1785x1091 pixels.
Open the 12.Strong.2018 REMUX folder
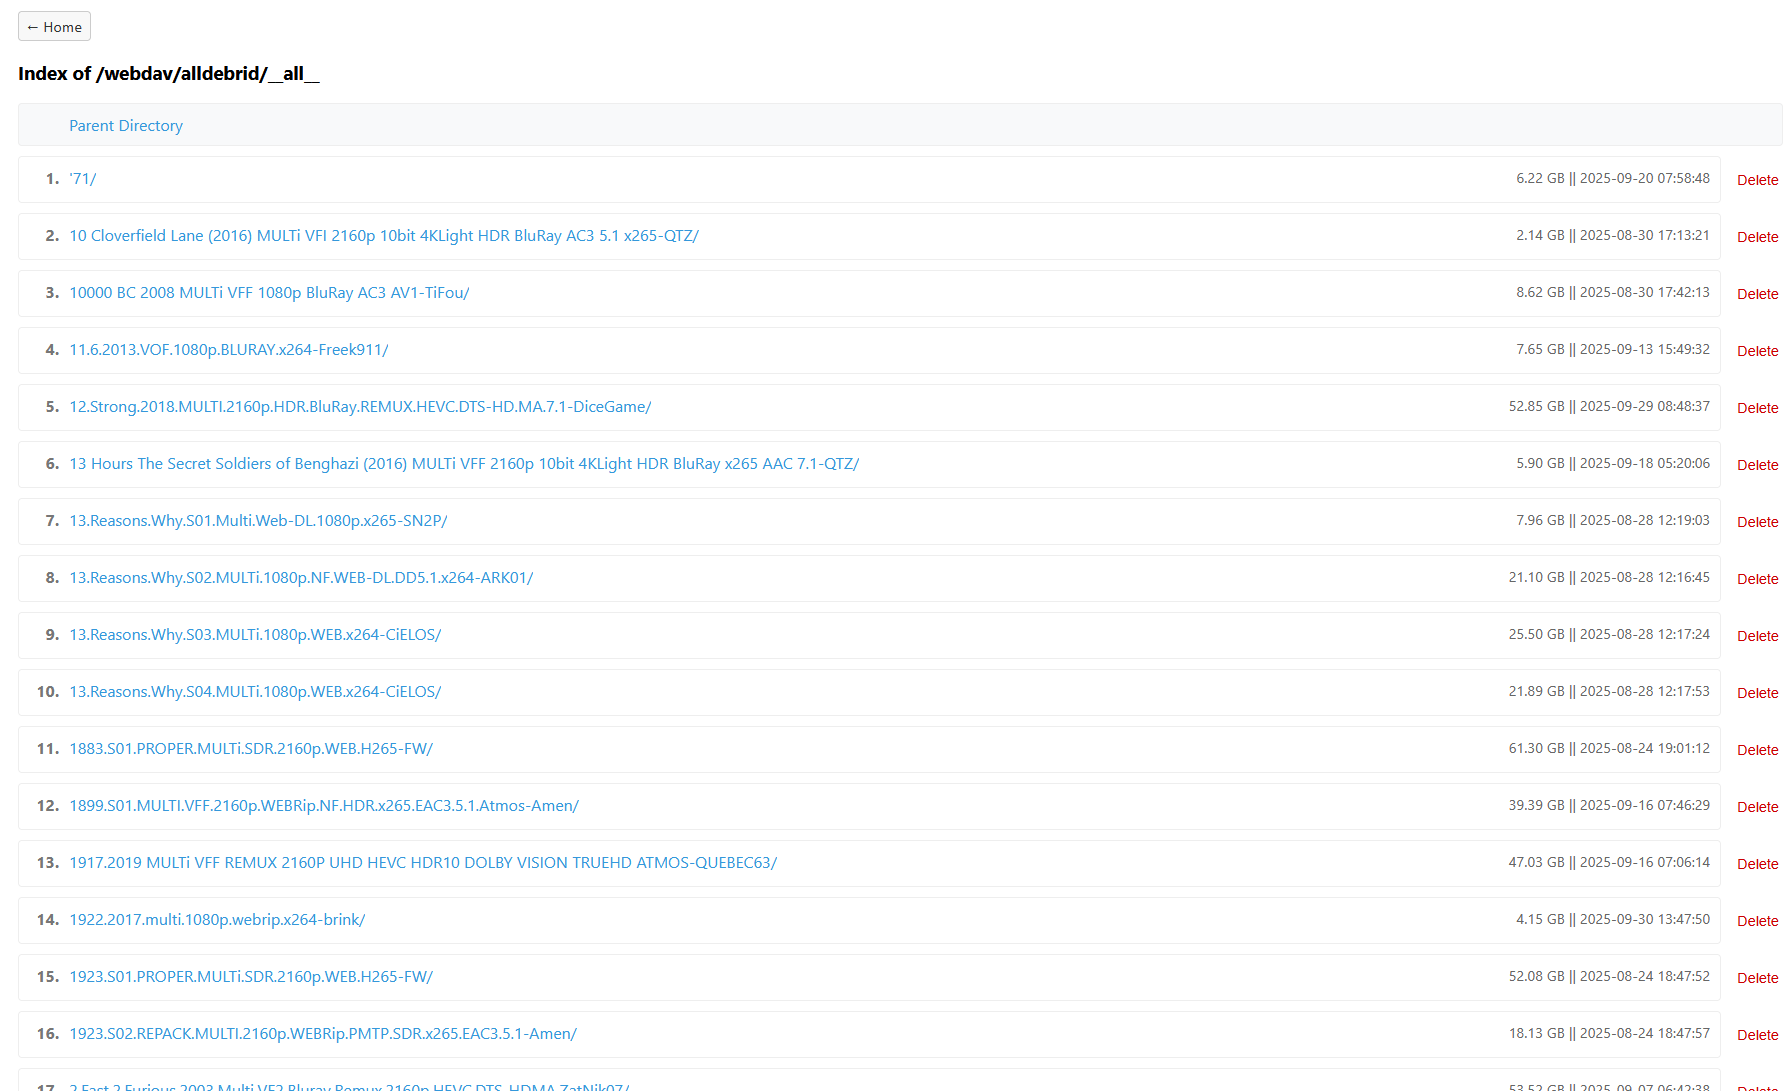(x=360, y=407)
